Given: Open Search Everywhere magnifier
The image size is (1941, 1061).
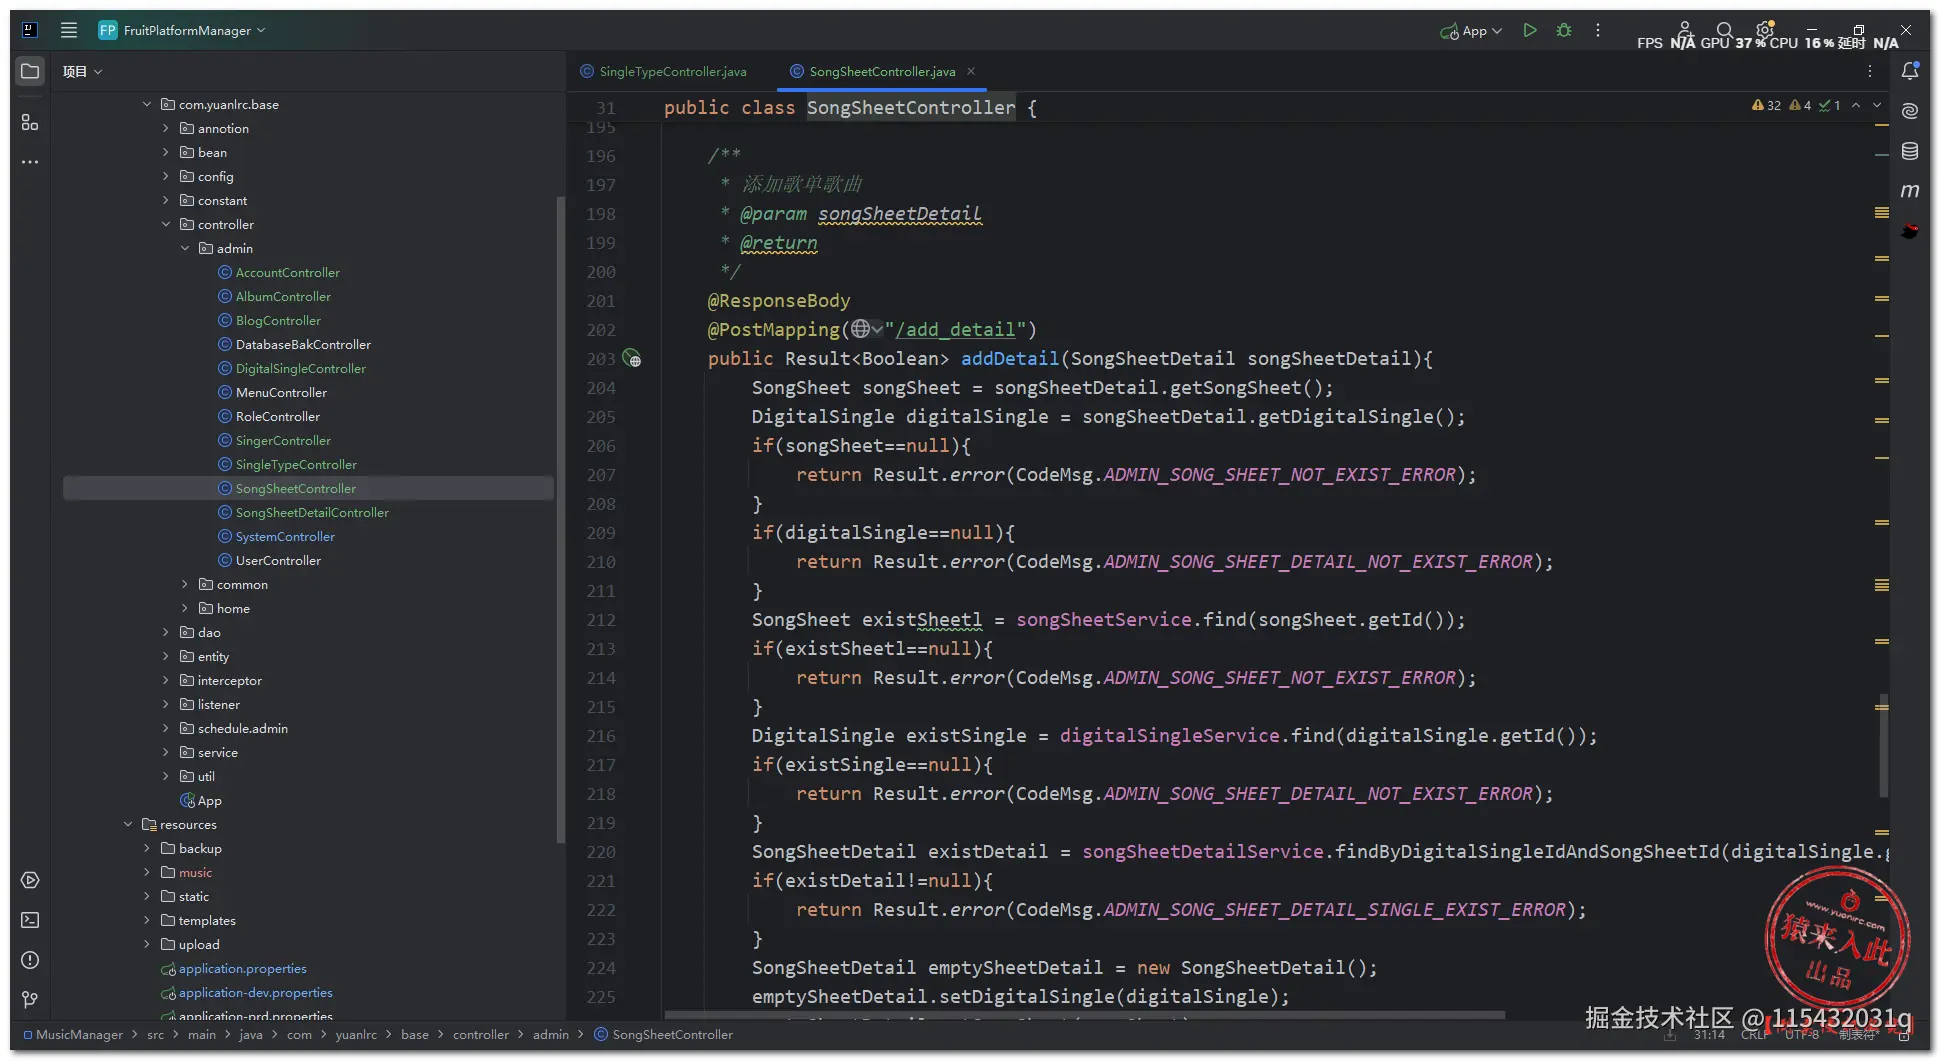Looking at the screenshot, I should 1724,30.
